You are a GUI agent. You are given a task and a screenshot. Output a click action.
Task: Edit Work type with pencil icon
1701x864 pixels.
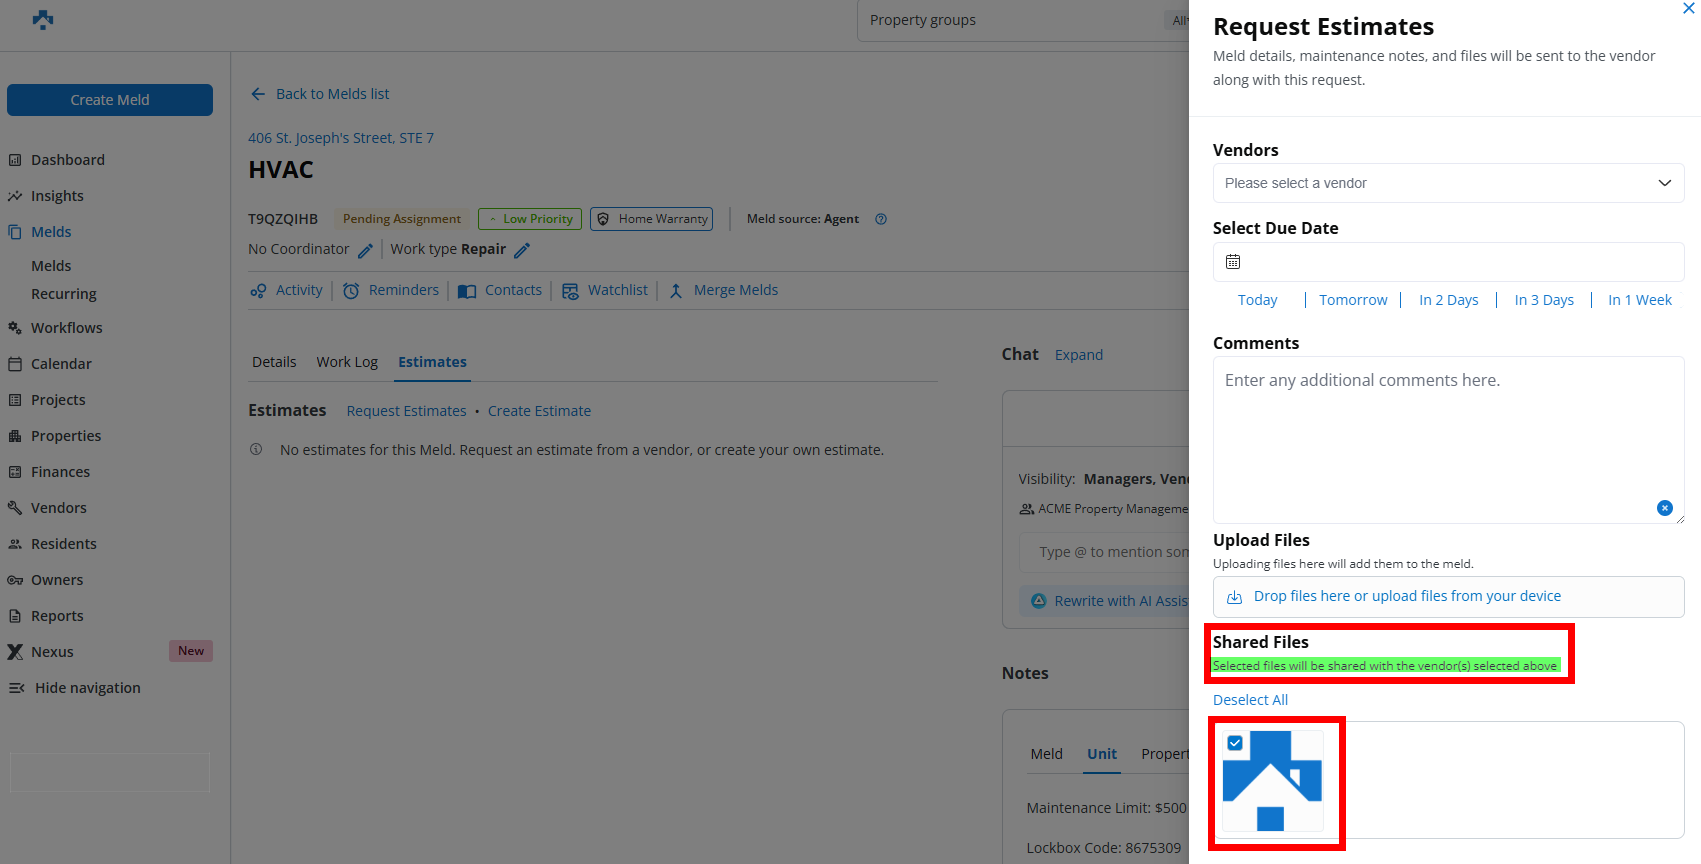coord(522,250)
